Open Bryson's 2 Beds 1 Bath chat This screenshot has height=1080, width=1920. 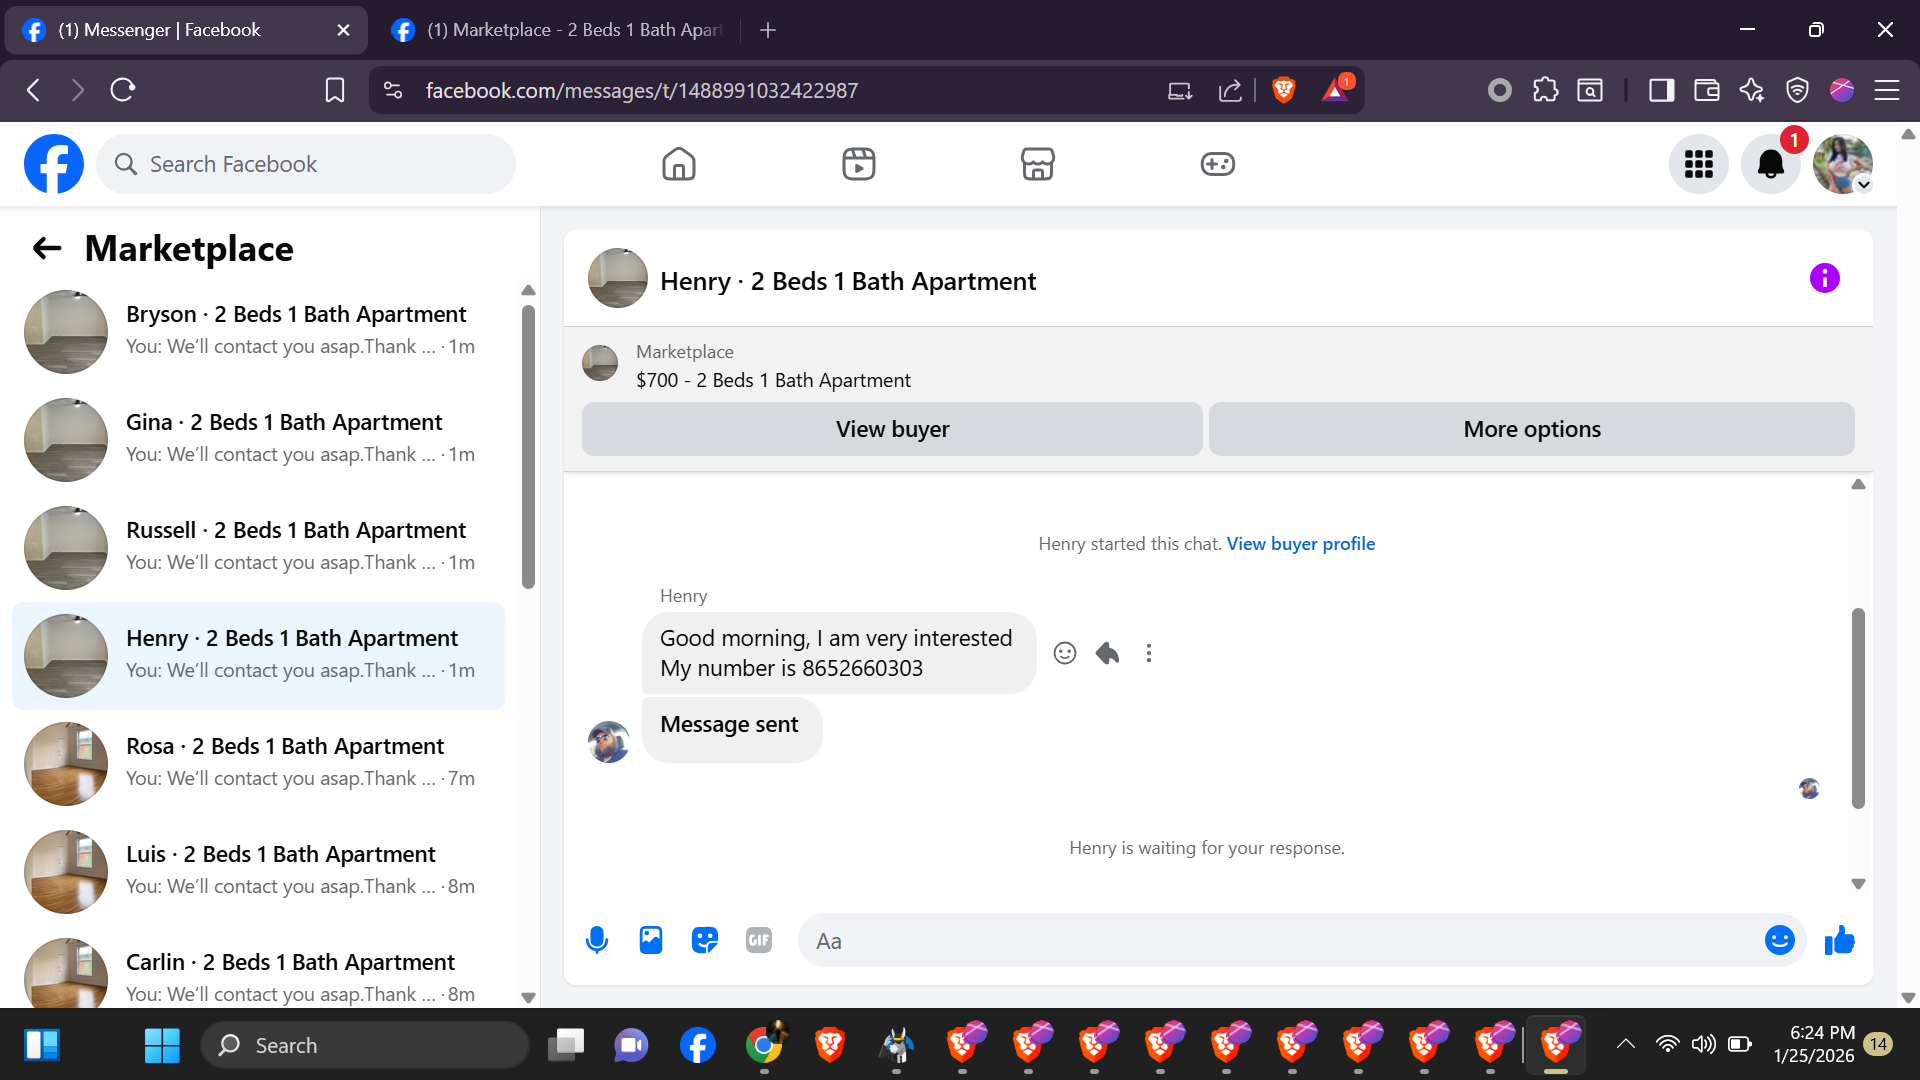(258, 332)
